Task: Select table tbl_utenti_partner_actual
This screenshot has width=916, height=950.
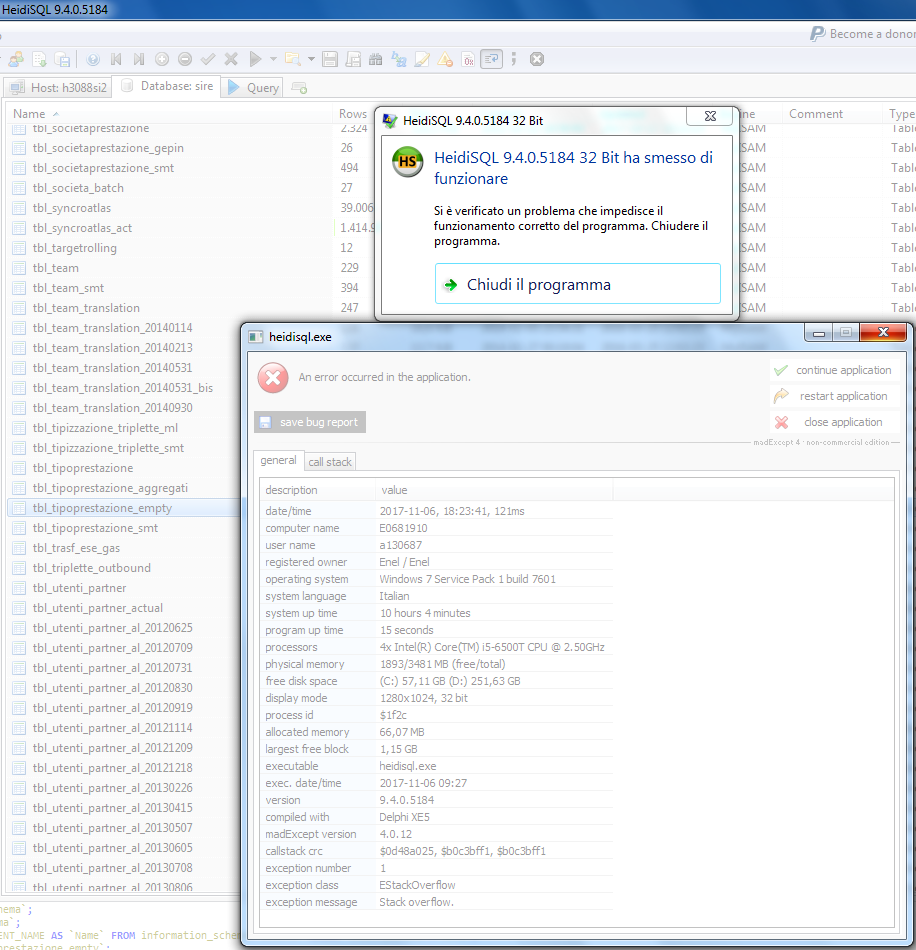Action: (x=98, y=608)
